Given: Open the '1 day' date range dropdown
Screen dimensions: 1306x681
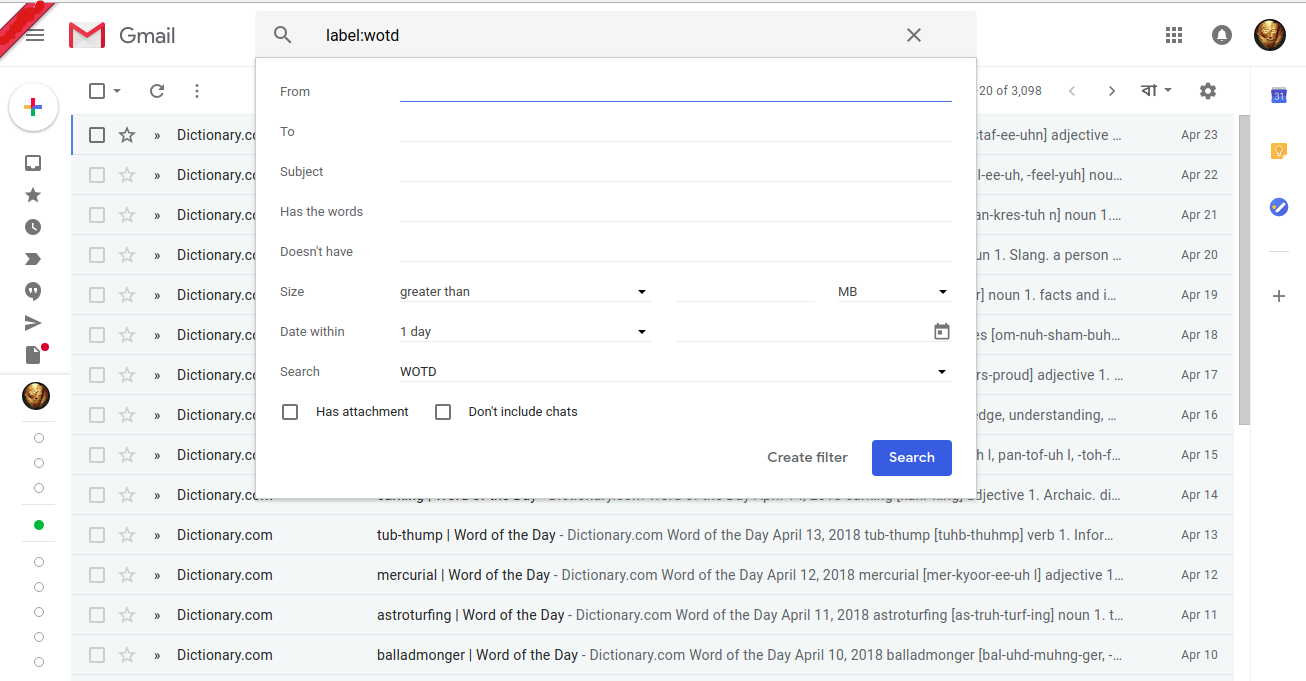Looking at the screenshot, I should pyautogui.click(x=525, y=332).
